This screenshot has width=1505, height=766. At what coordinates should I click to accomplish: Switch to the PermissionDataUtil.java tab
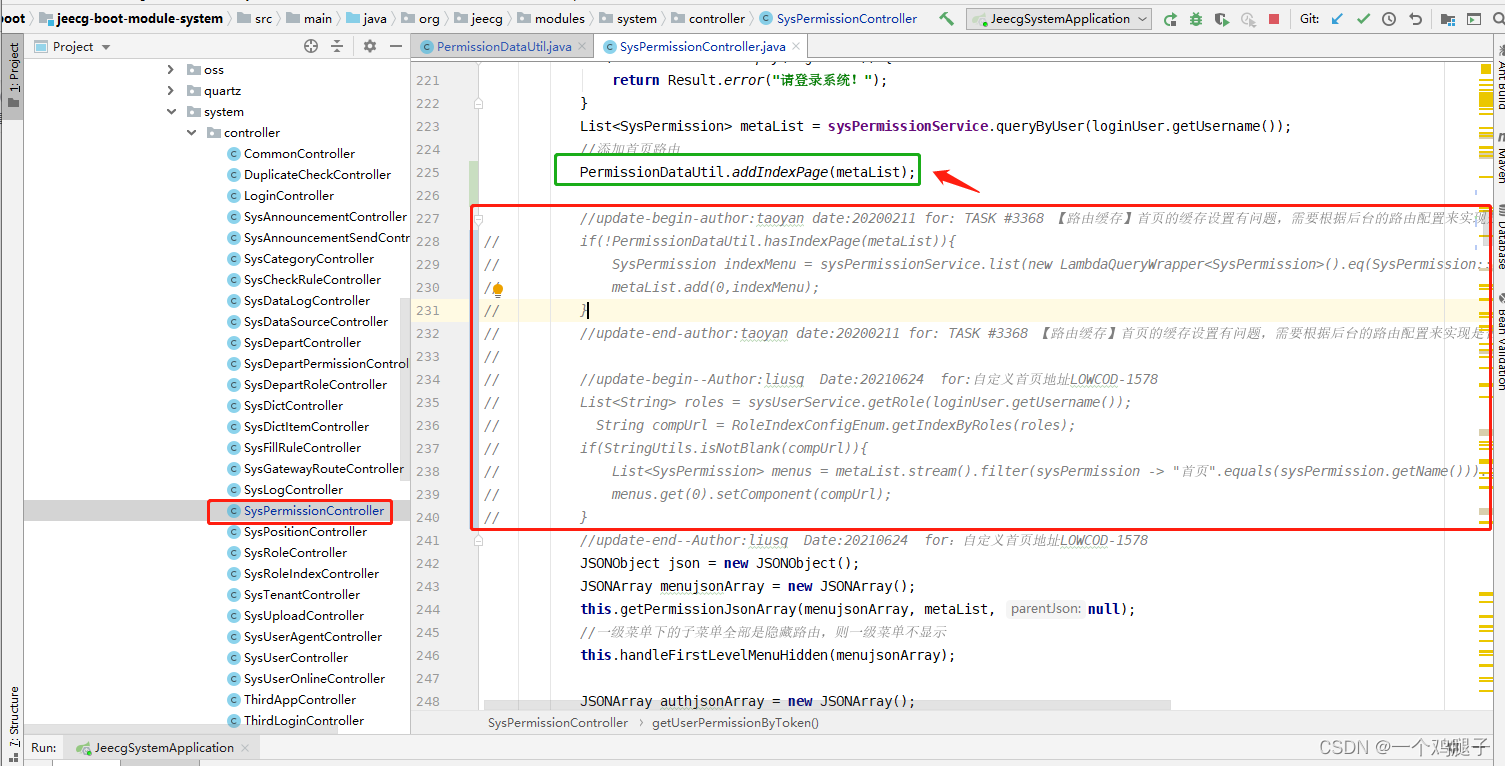[x=504, y=47]
